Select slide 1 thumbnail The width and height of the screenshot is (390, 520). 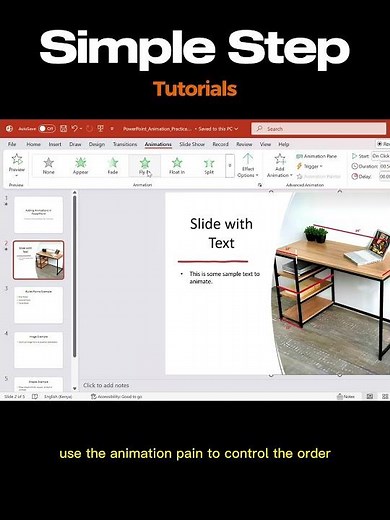tap(39, 215)
